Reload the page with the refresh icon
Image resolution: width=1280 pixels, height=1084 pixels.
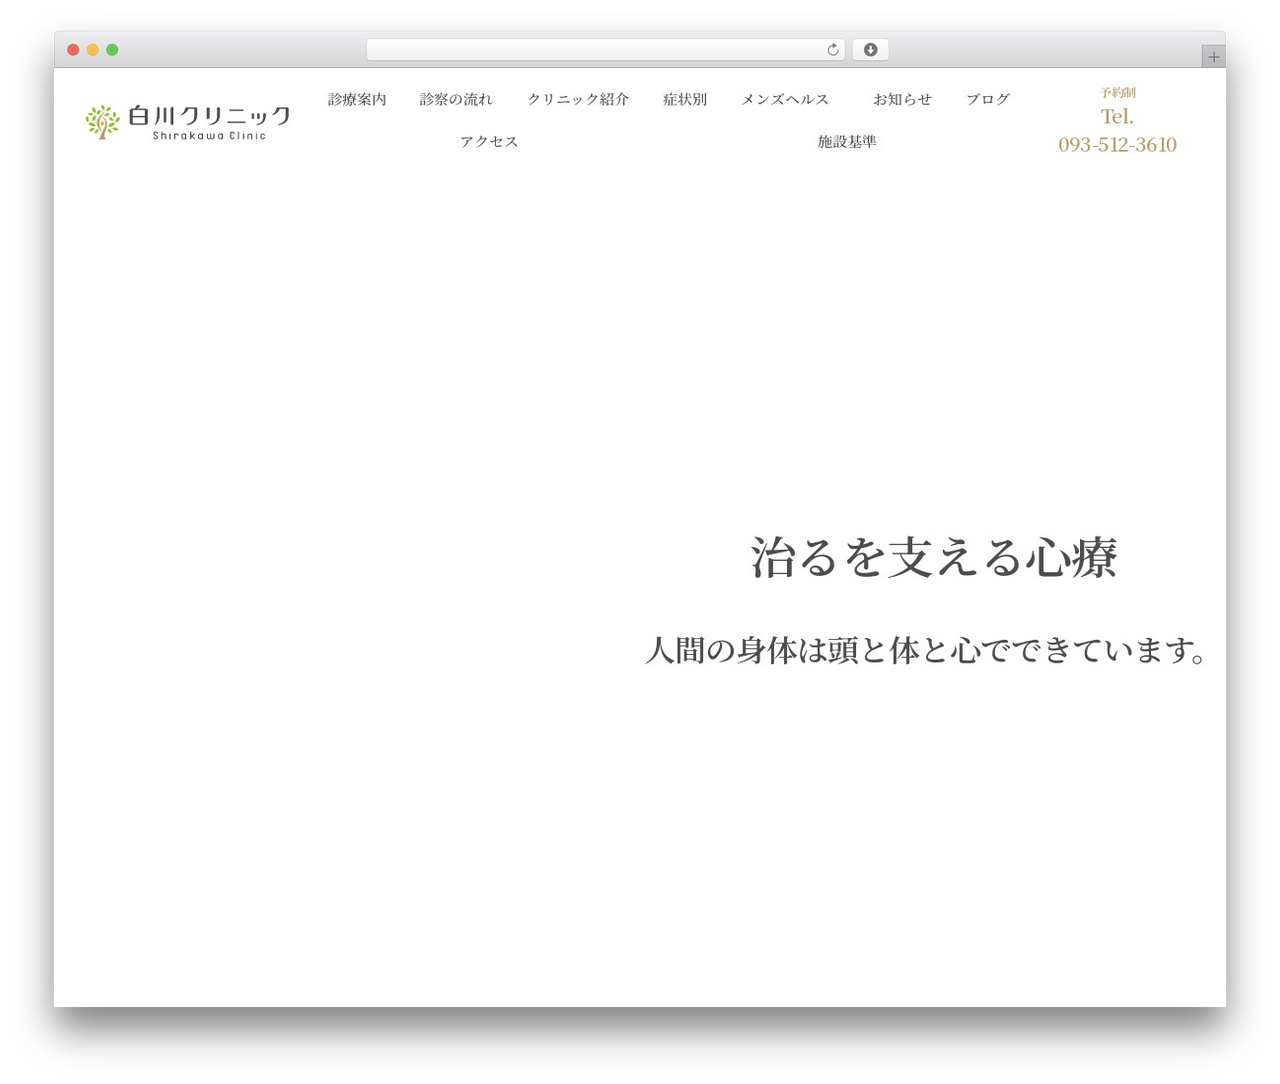pos(833,50)
